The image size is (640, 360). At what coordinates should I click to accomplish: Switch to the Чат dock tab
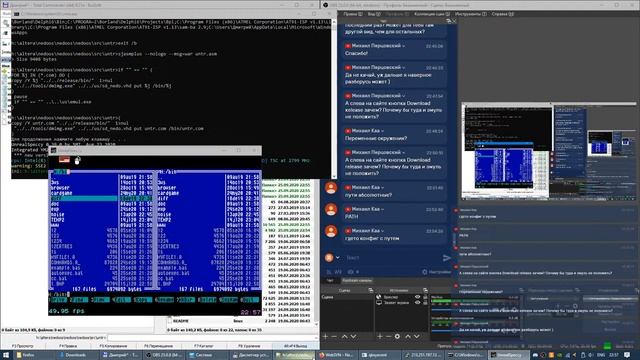coord(330,281)
